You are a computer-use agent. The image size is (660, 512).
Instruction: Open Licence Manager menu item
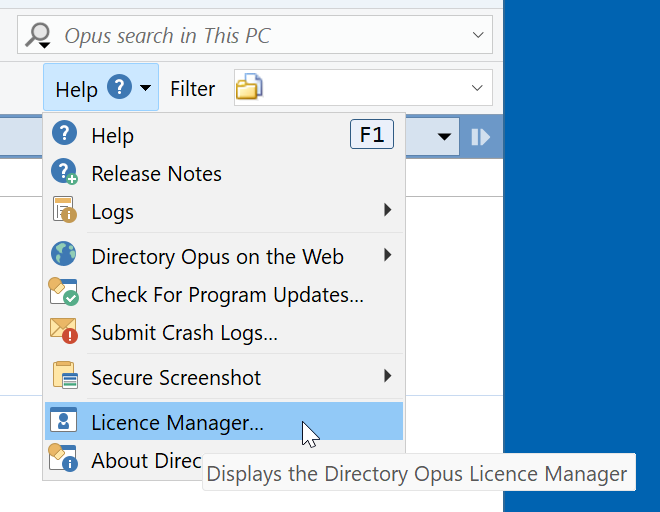tap(224, 421)
